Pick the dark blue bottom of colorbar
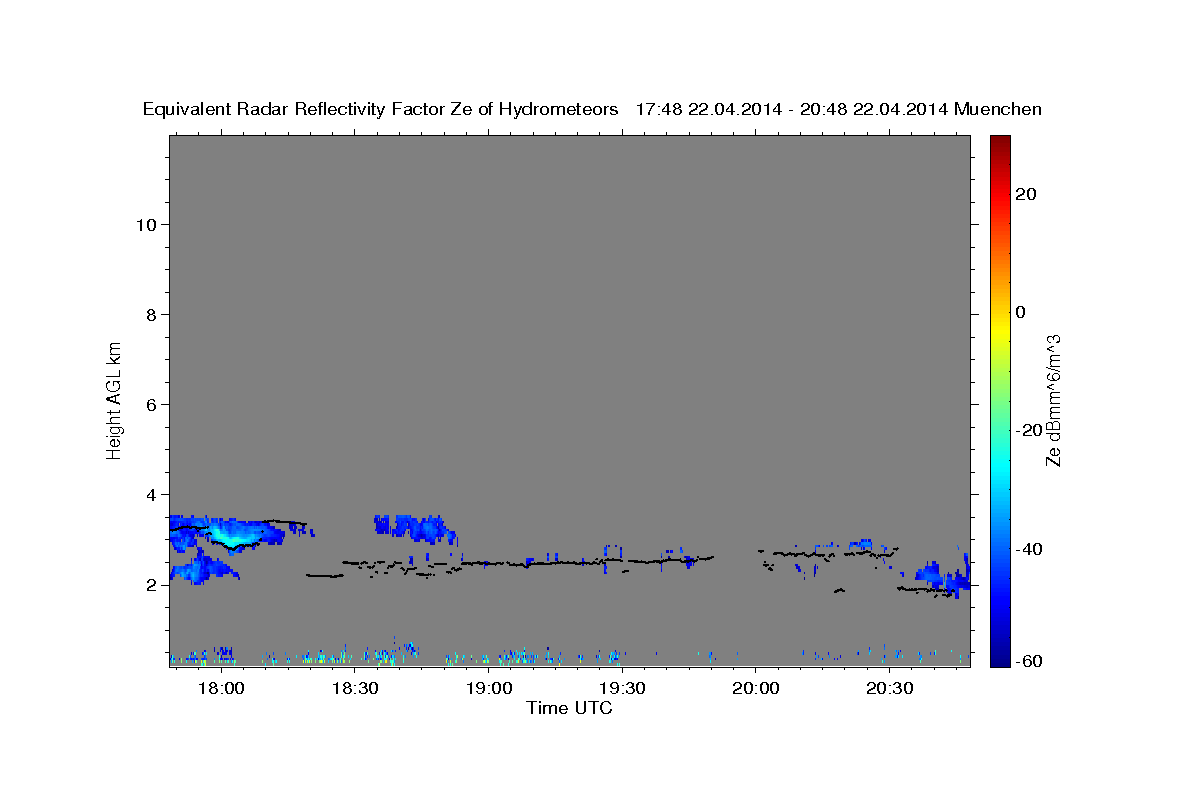The width and height of the screenshot is (1200, 800). tap(999, 658)
